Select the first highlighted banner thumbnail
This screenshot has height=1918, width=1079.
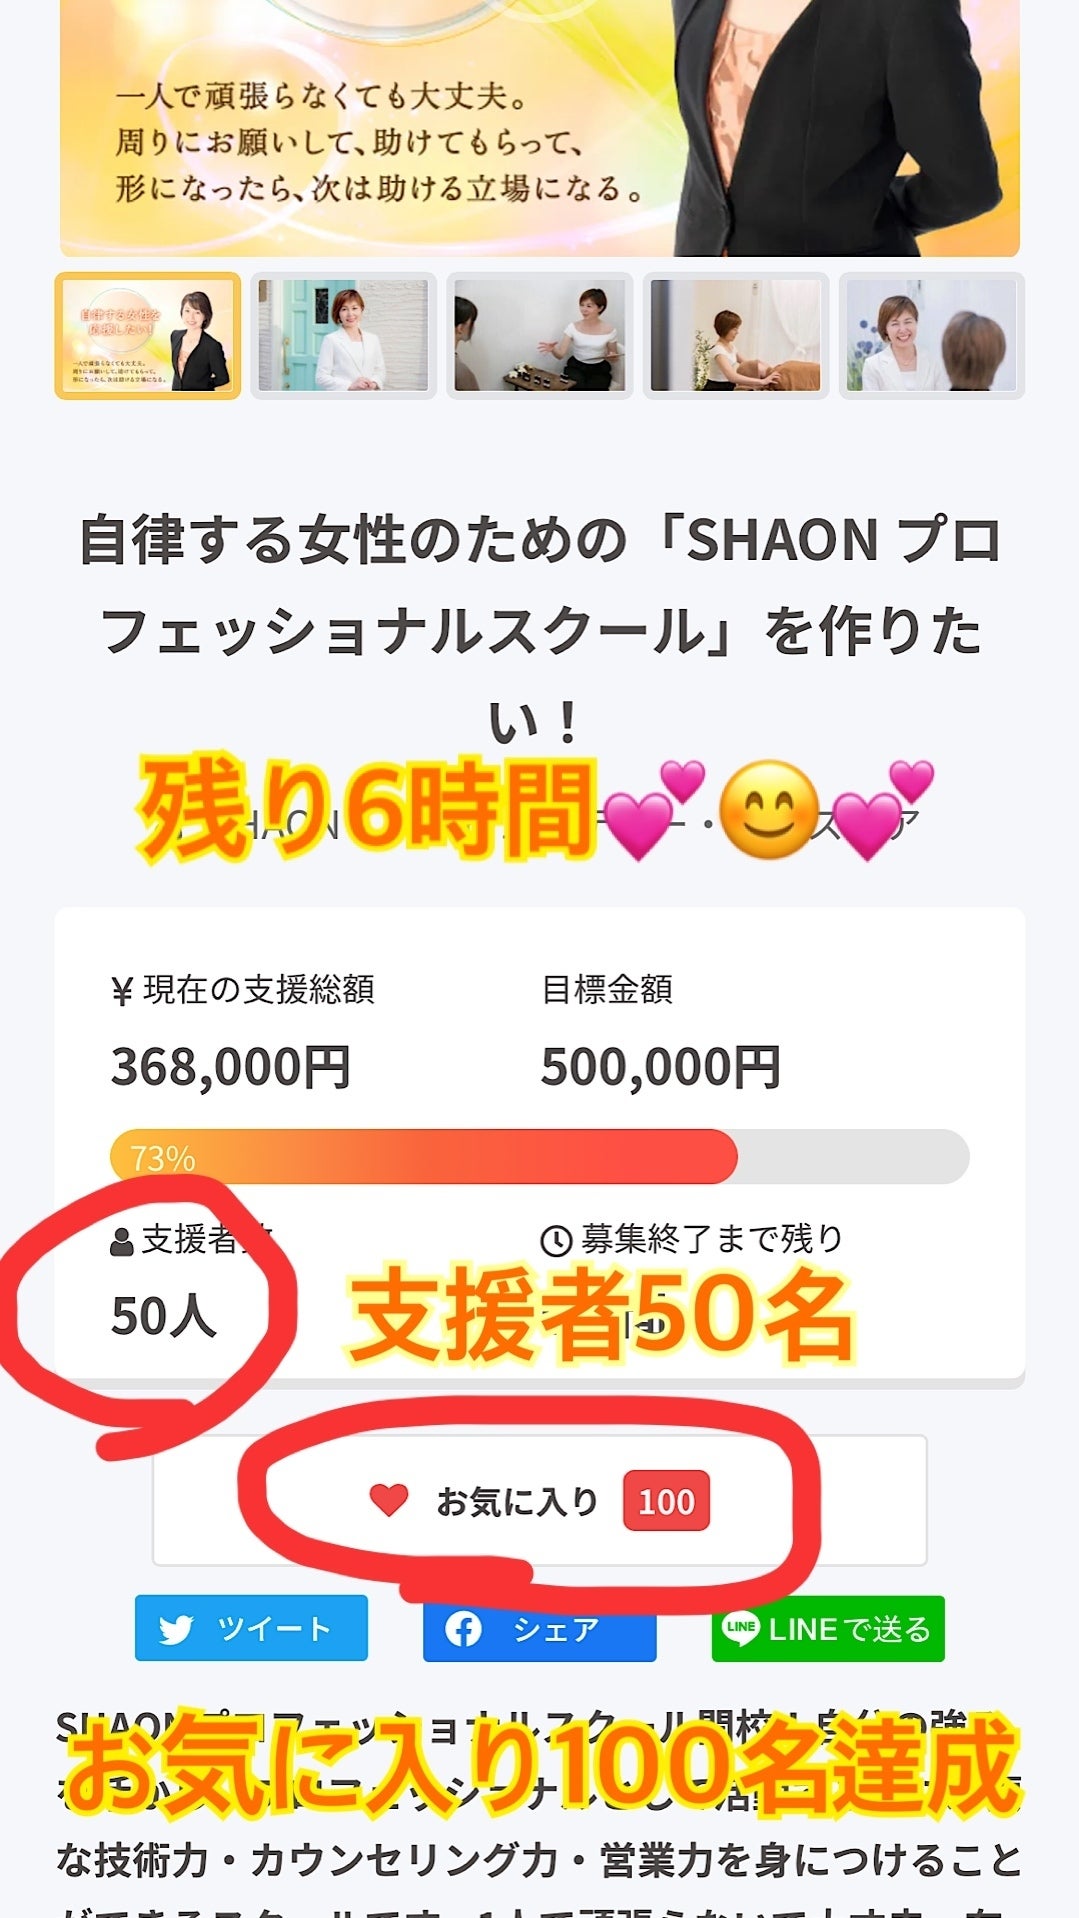click(148, 336)
